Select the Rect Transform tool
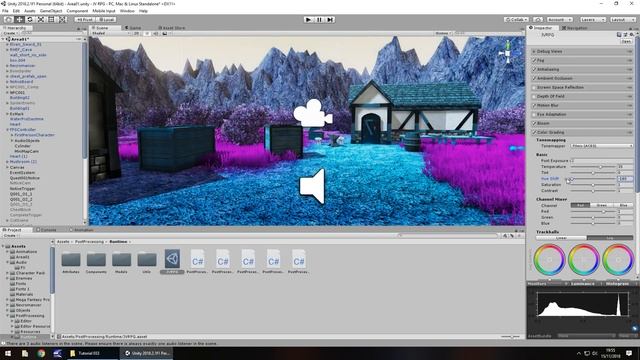This screenshot has height=360, width=640. pyautogui.click(x=51, y=19)
